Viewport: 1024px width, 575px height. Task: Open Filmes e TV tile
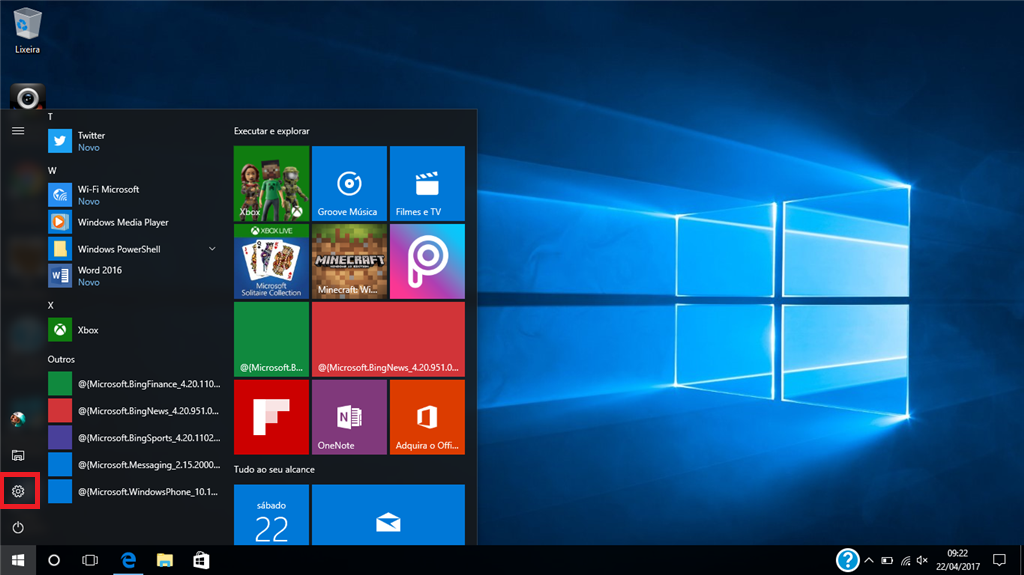pos(427,184)
